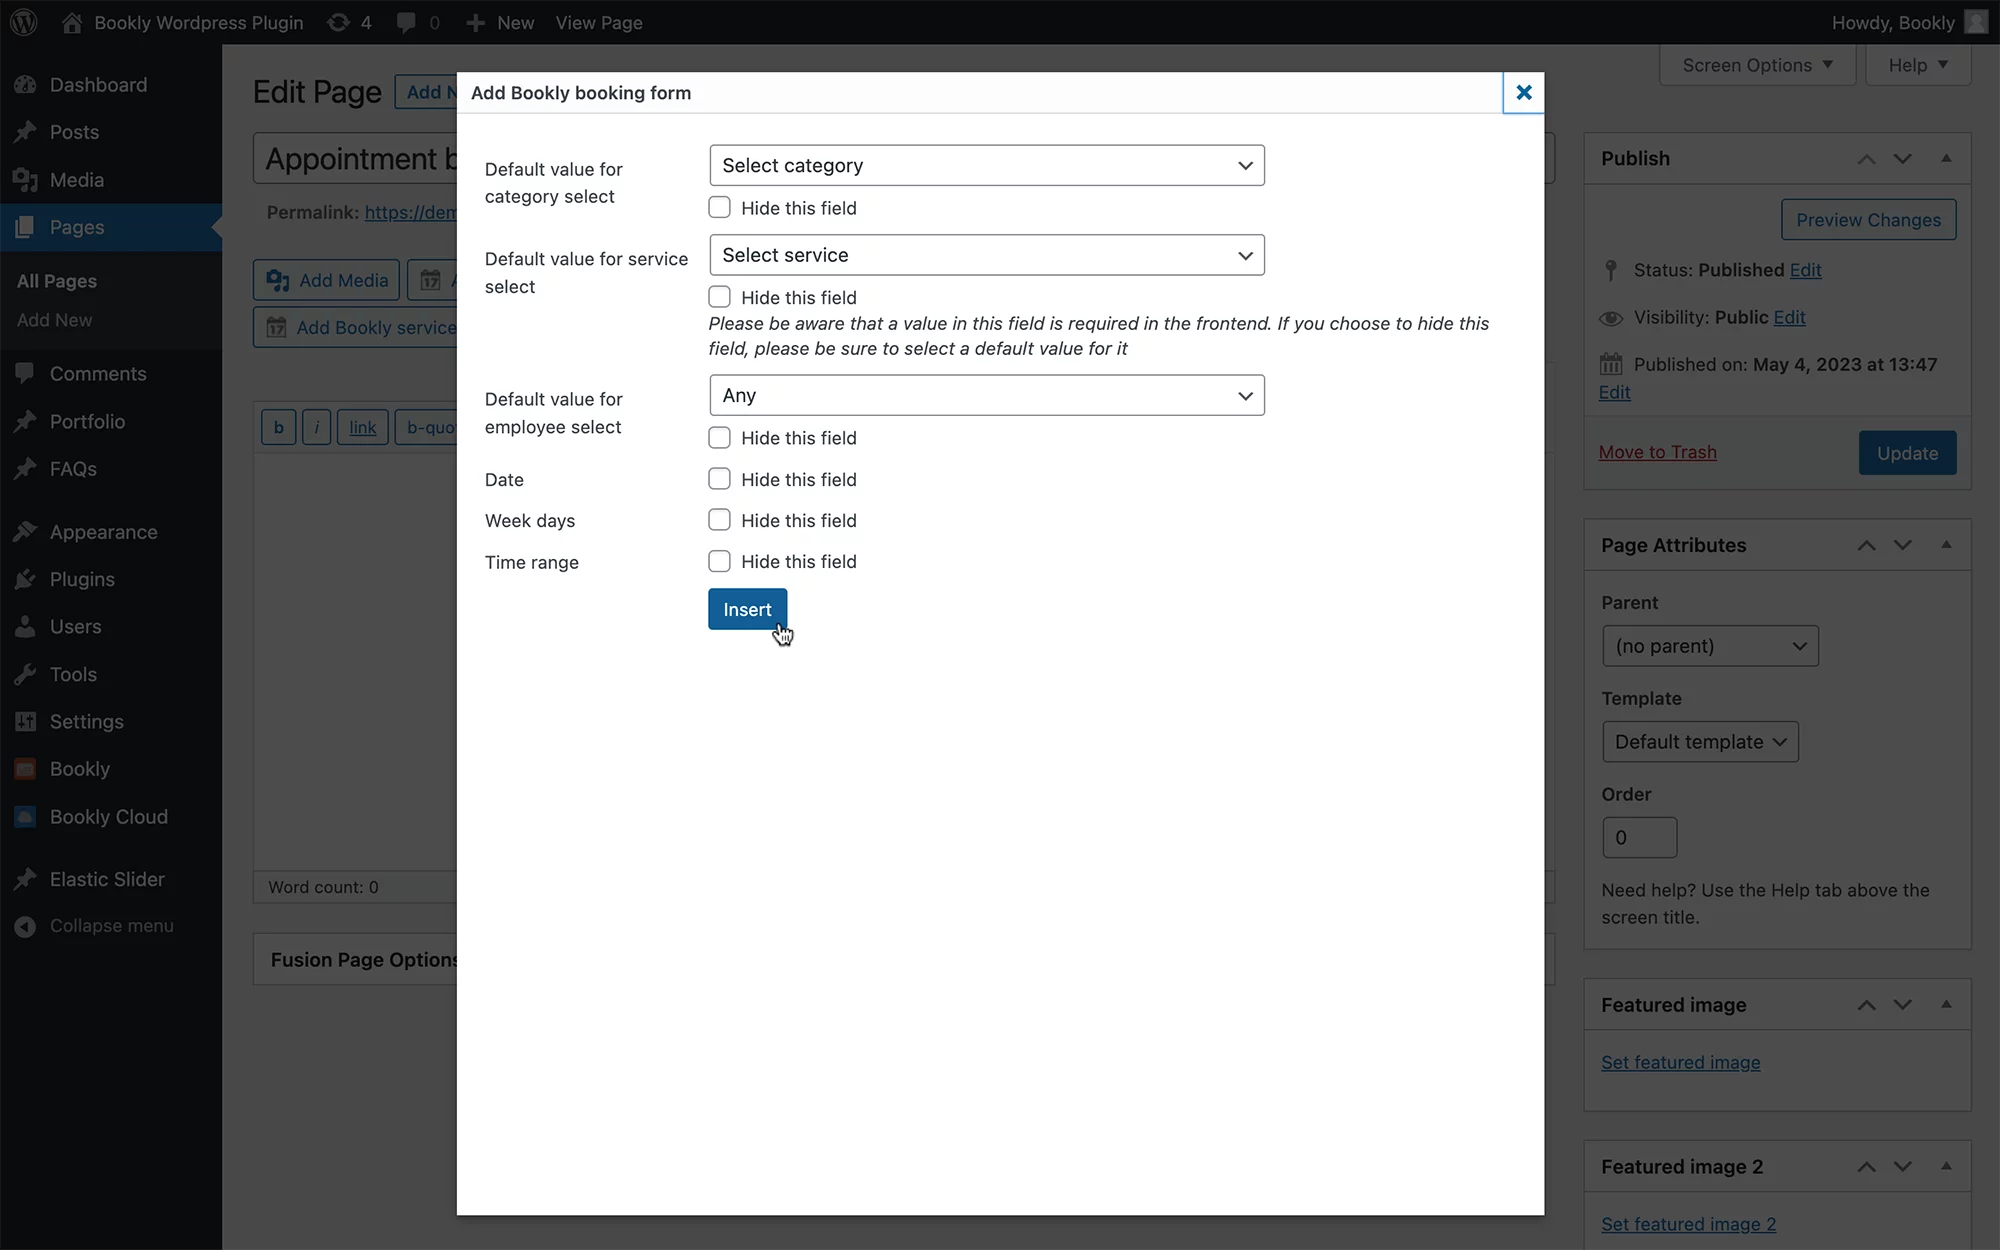Click the Insert button
This screenshot has height=1250, width=2000.
pos(747,609)
